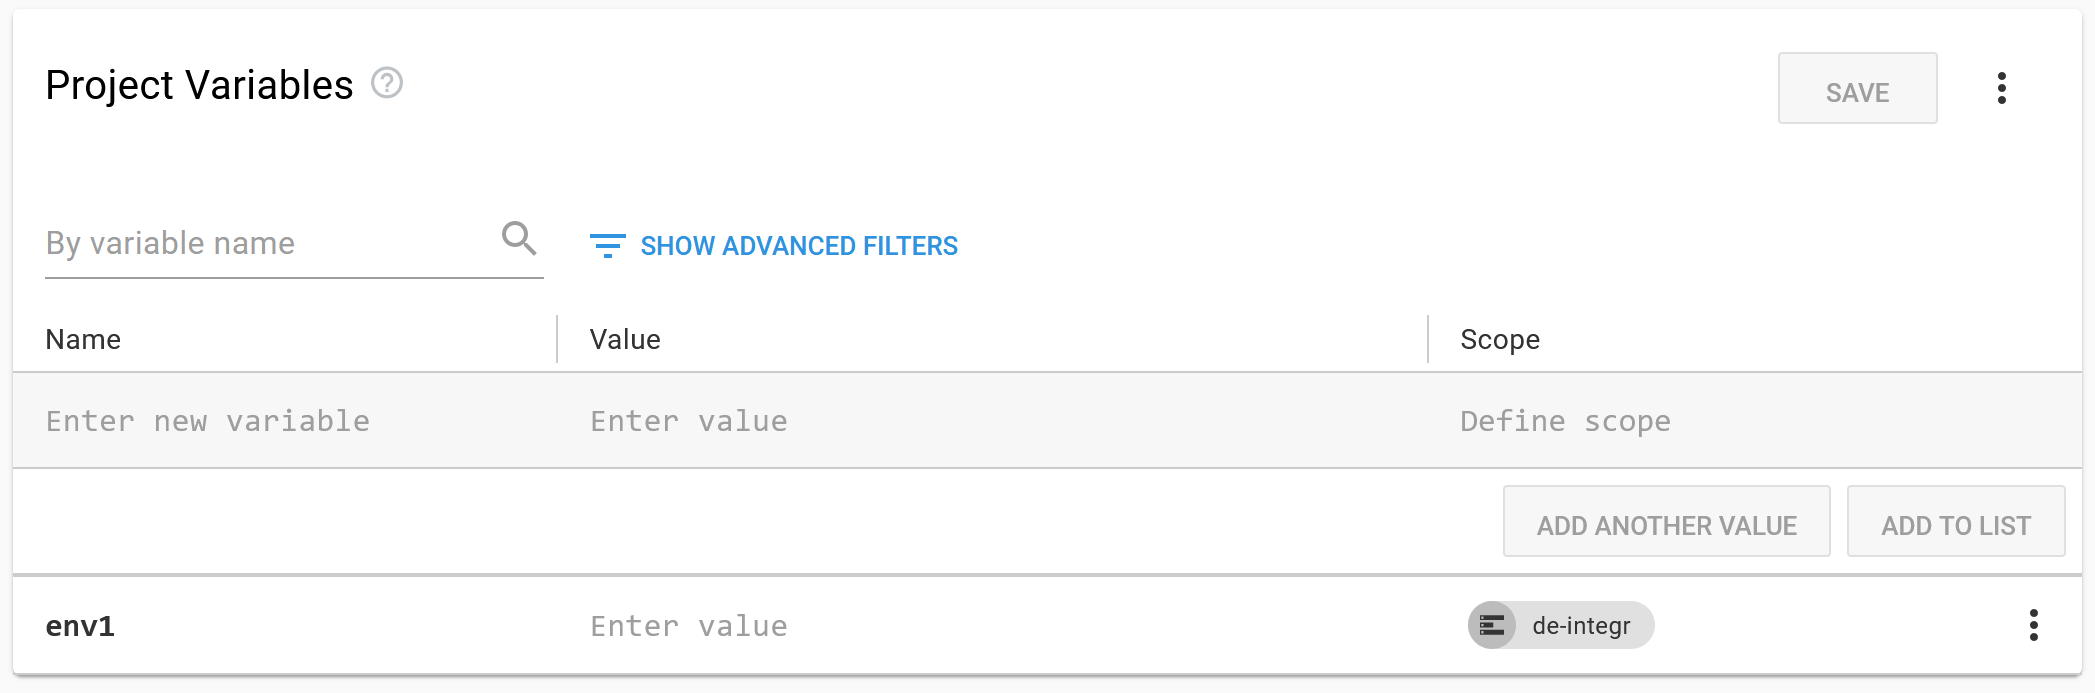This screenshot has width=2095, height=693.
Task: Open the Define scope selector
Action: (1564, 420)
